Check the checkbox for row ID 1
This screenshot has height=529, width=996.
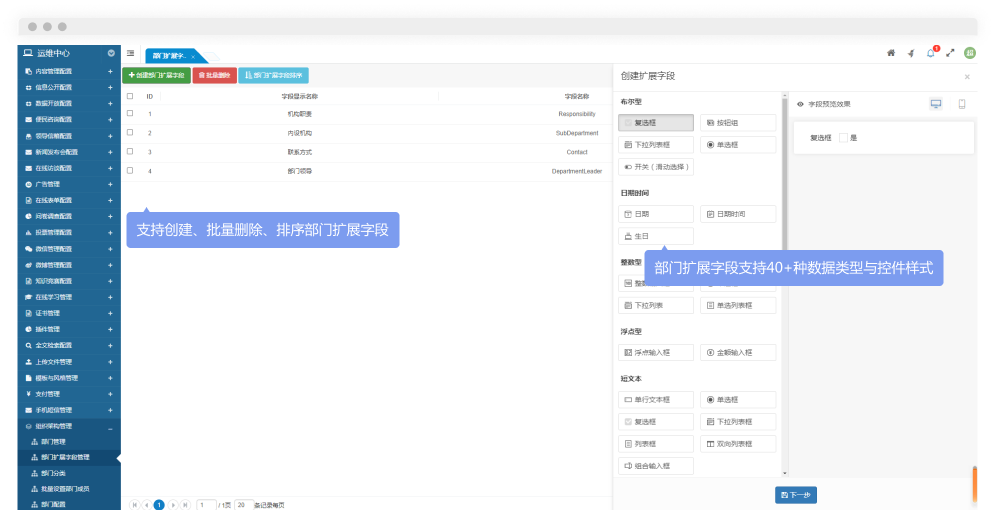tap(130, 114)
